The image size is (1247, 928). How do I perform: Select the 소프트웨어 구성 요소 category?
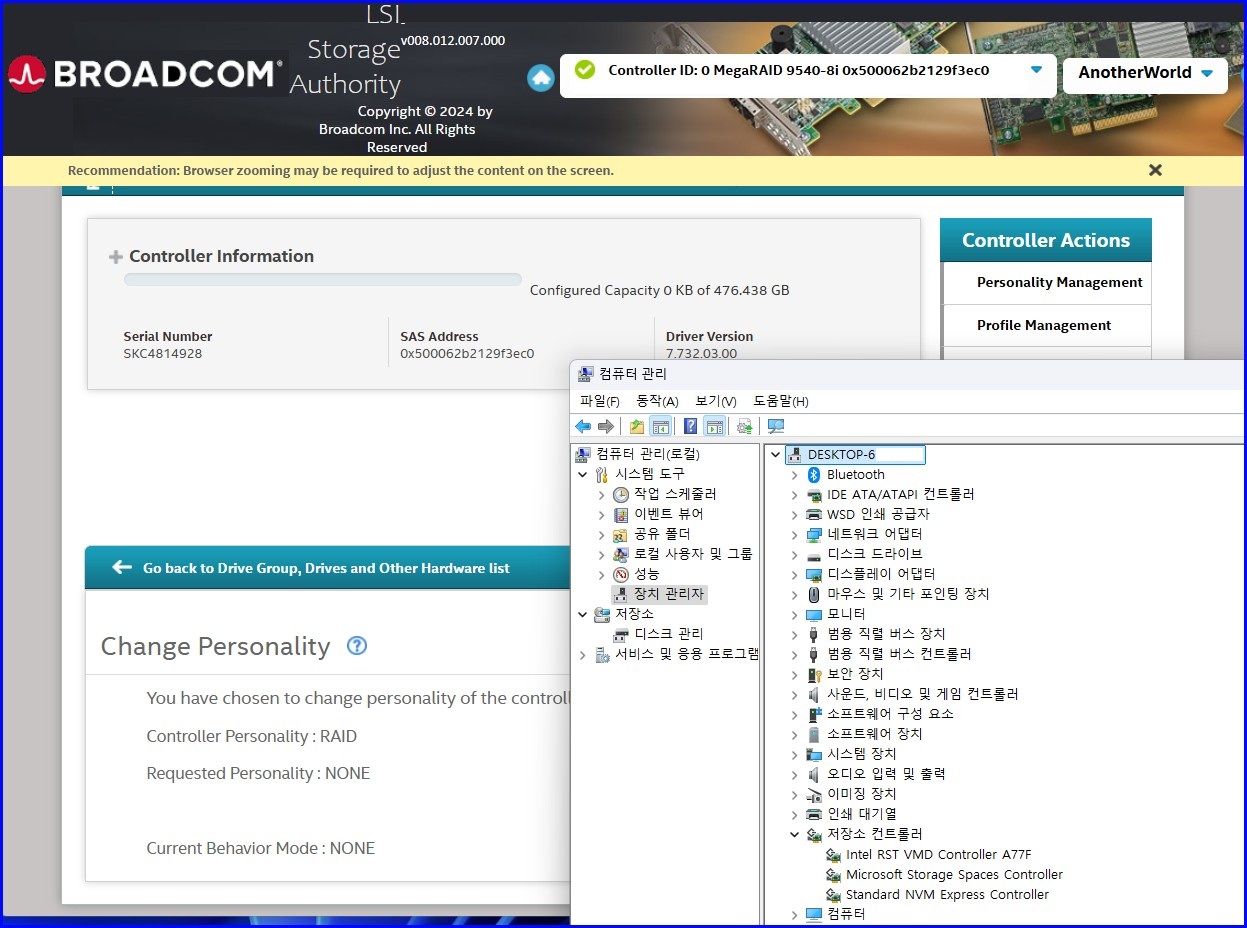890,714
